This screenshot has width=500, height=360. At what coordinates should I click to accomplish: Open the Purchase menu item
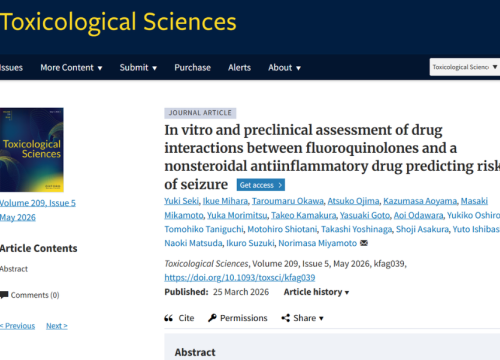click(x=193, y=68)
